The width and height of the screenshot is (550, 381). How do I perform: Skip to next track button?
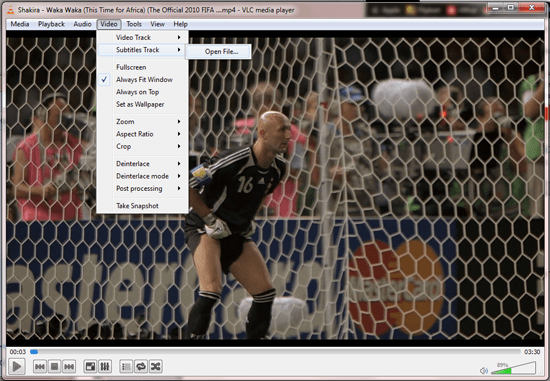(69, 367)
